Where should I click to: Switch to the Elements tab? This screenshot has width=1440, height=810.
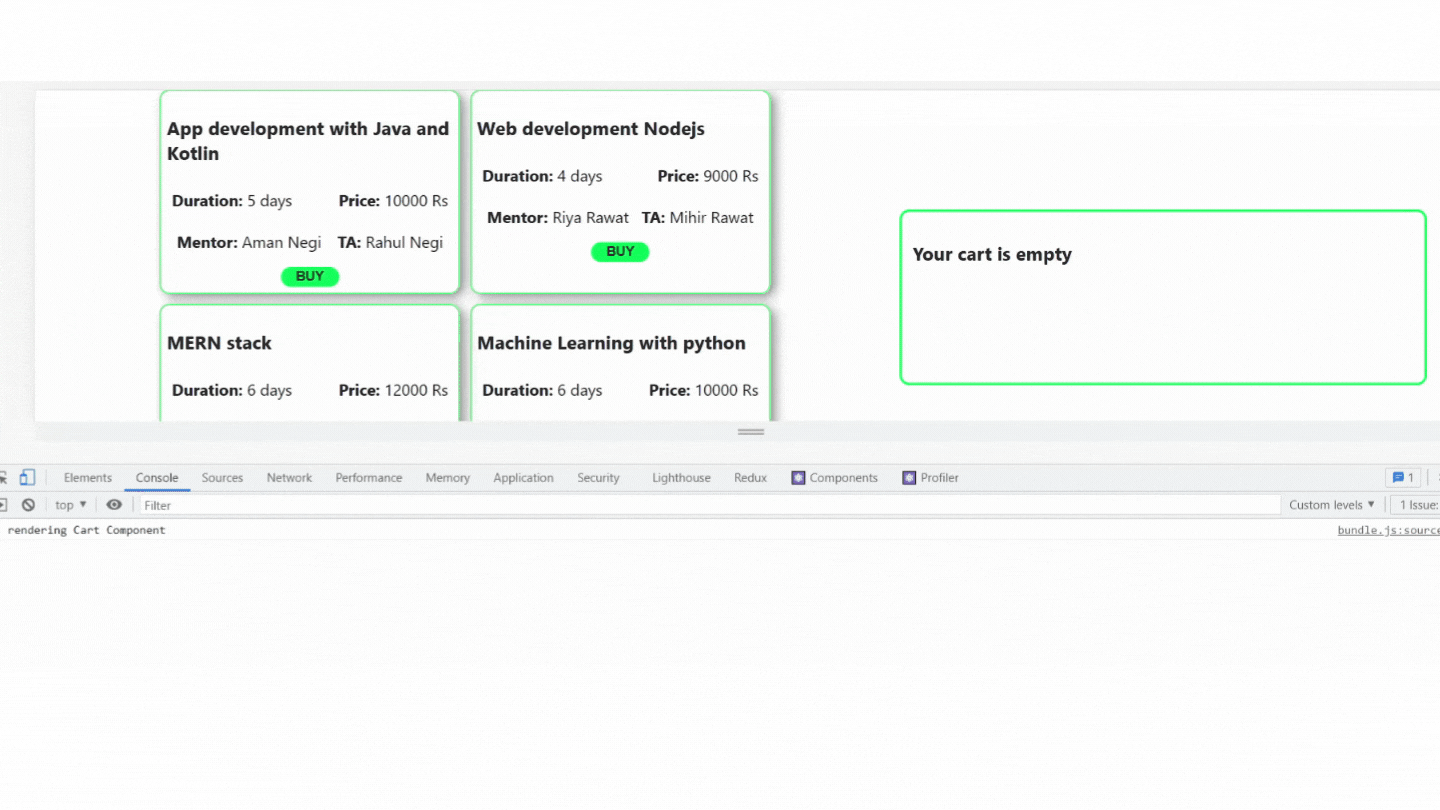point(88,478)
